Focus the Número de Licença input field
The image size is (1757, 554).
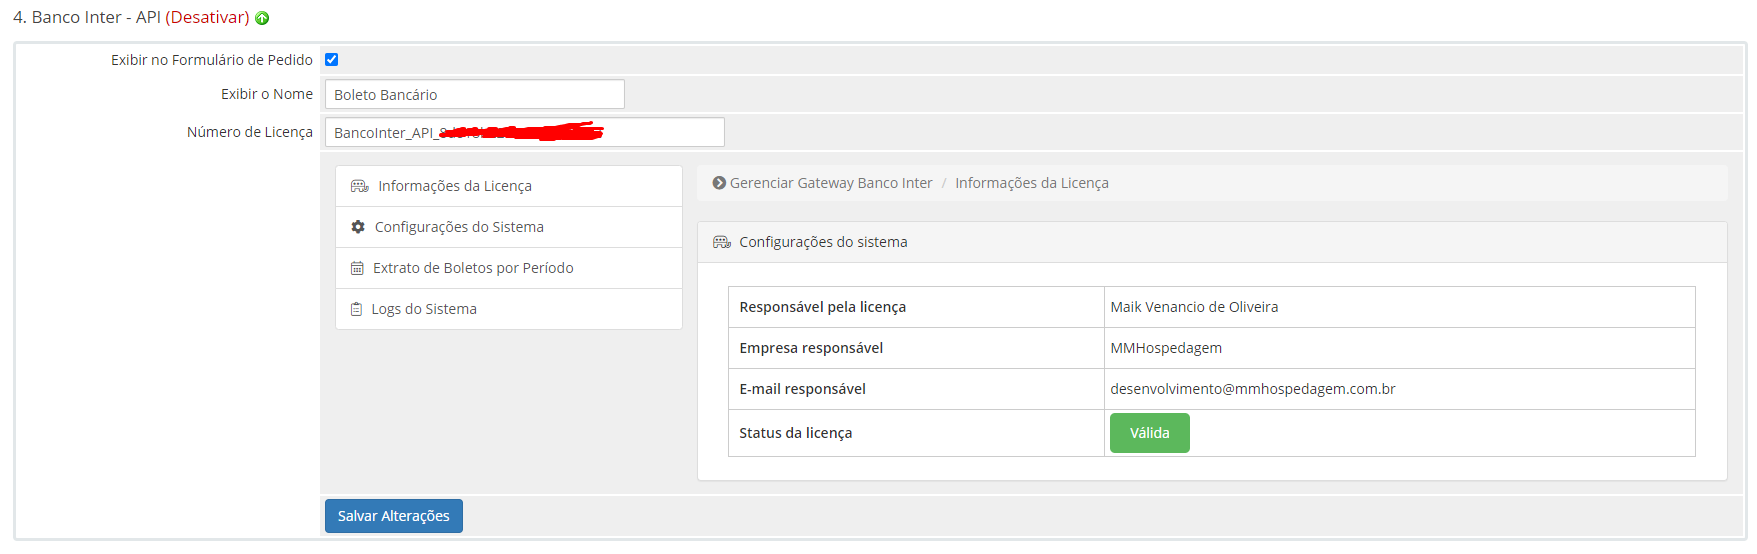coord(525,132)
